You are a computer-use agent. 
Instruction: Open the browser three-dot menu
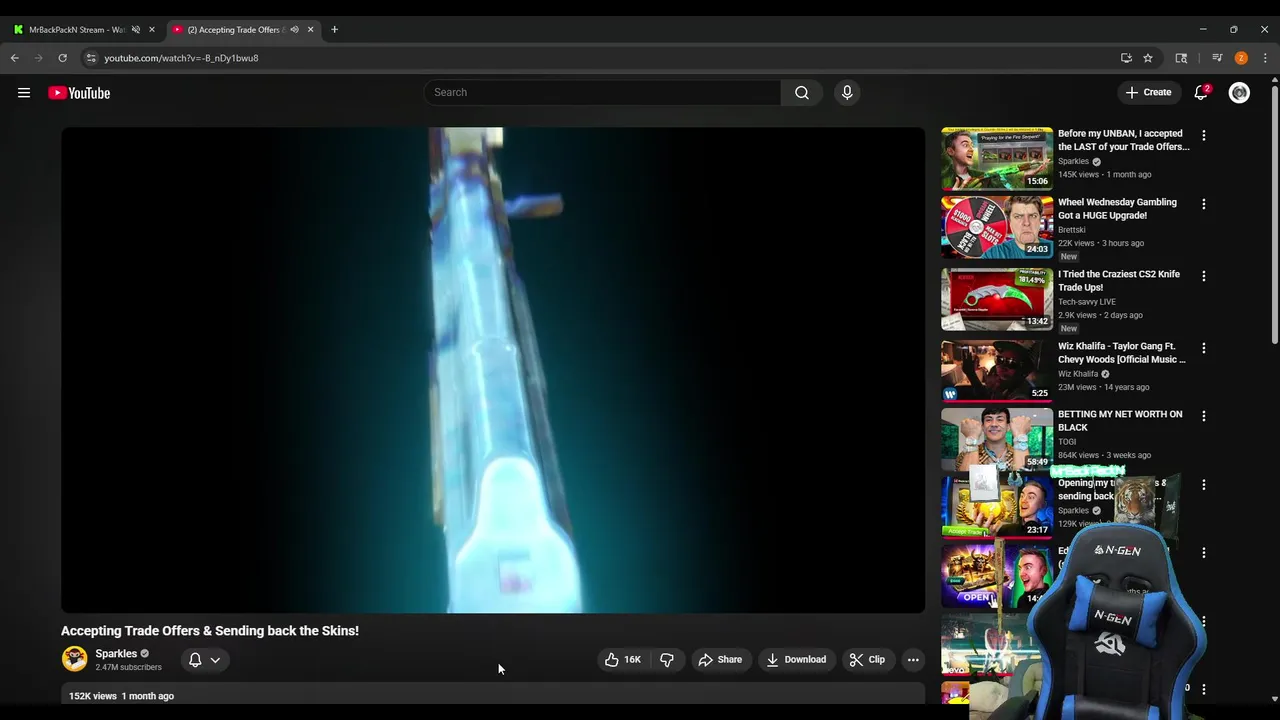pos(1265,58)
